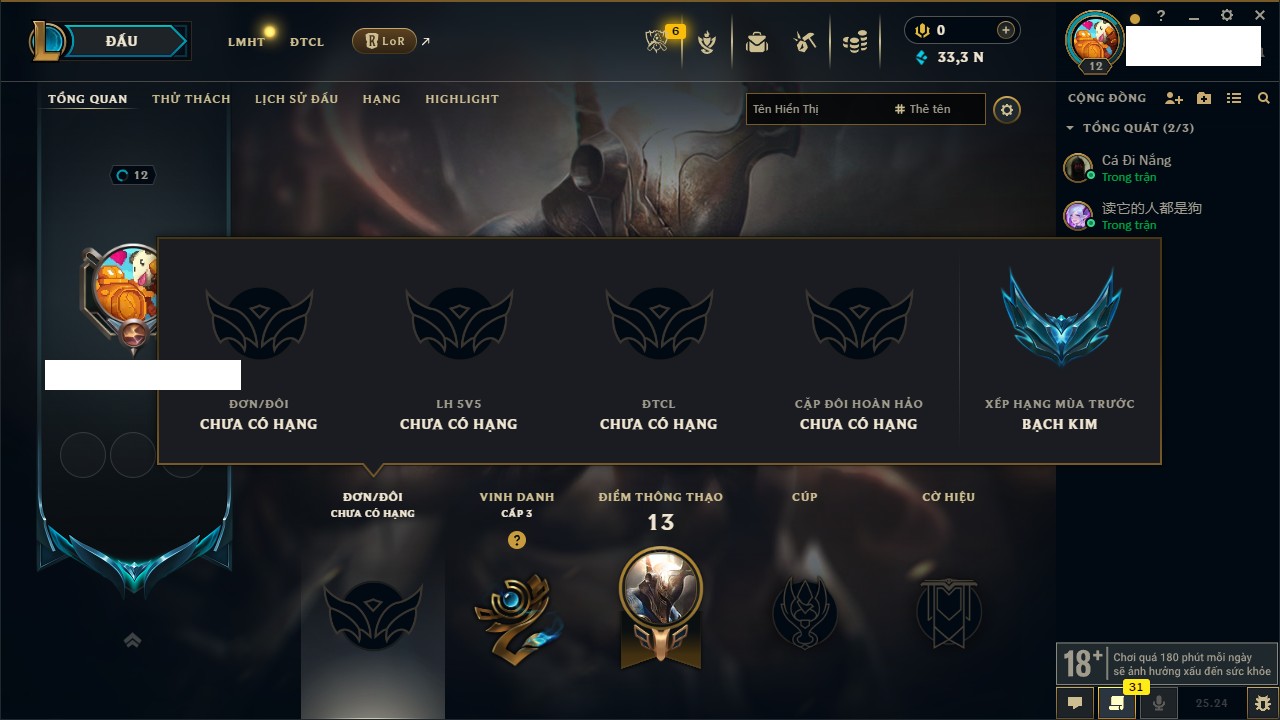Viewport: 1280px width, 720px height.
Task: Open the Clash trophy icon with badge 6
Action: pyautogui.click(x=657, y=42)
